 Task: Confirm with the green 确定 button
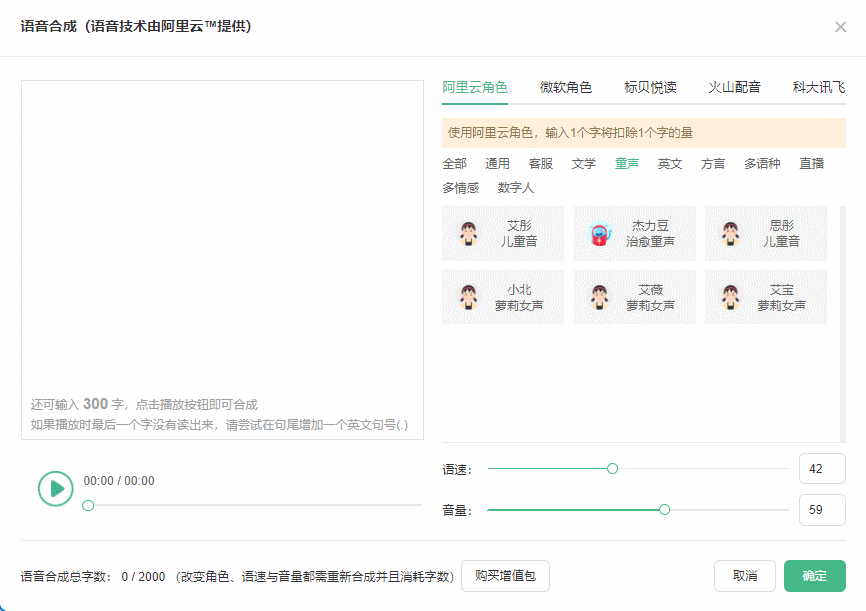(x=815, y=576)
